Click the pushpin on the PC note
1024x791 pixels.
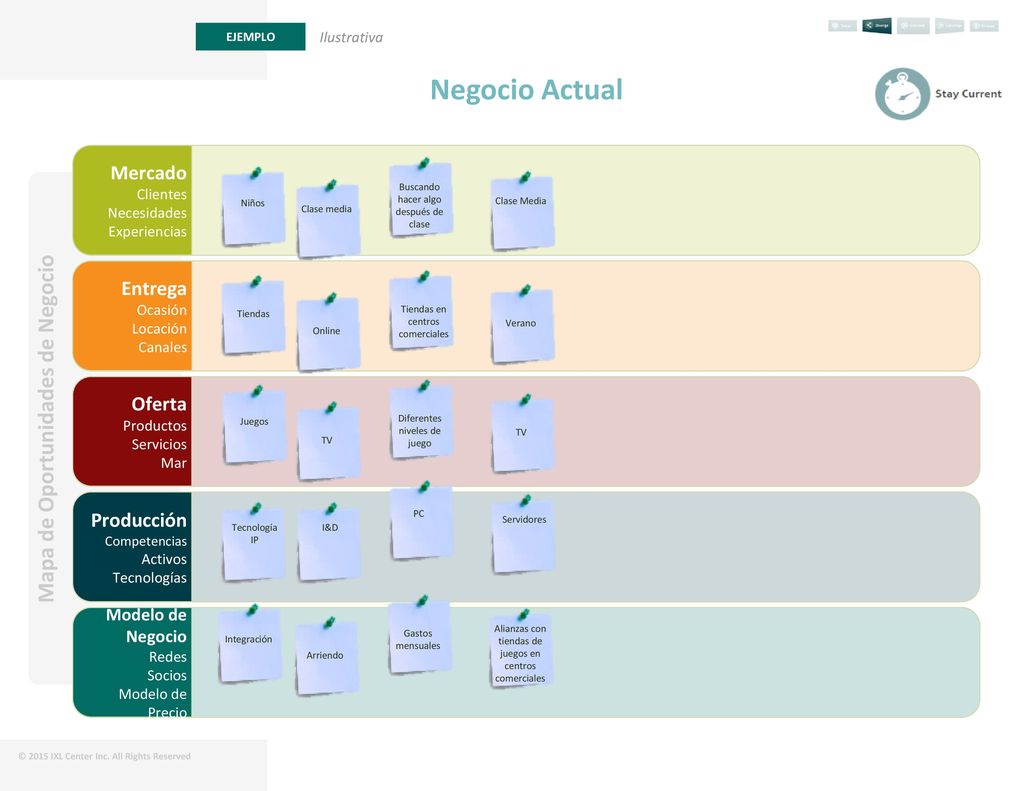pos(424,486)
